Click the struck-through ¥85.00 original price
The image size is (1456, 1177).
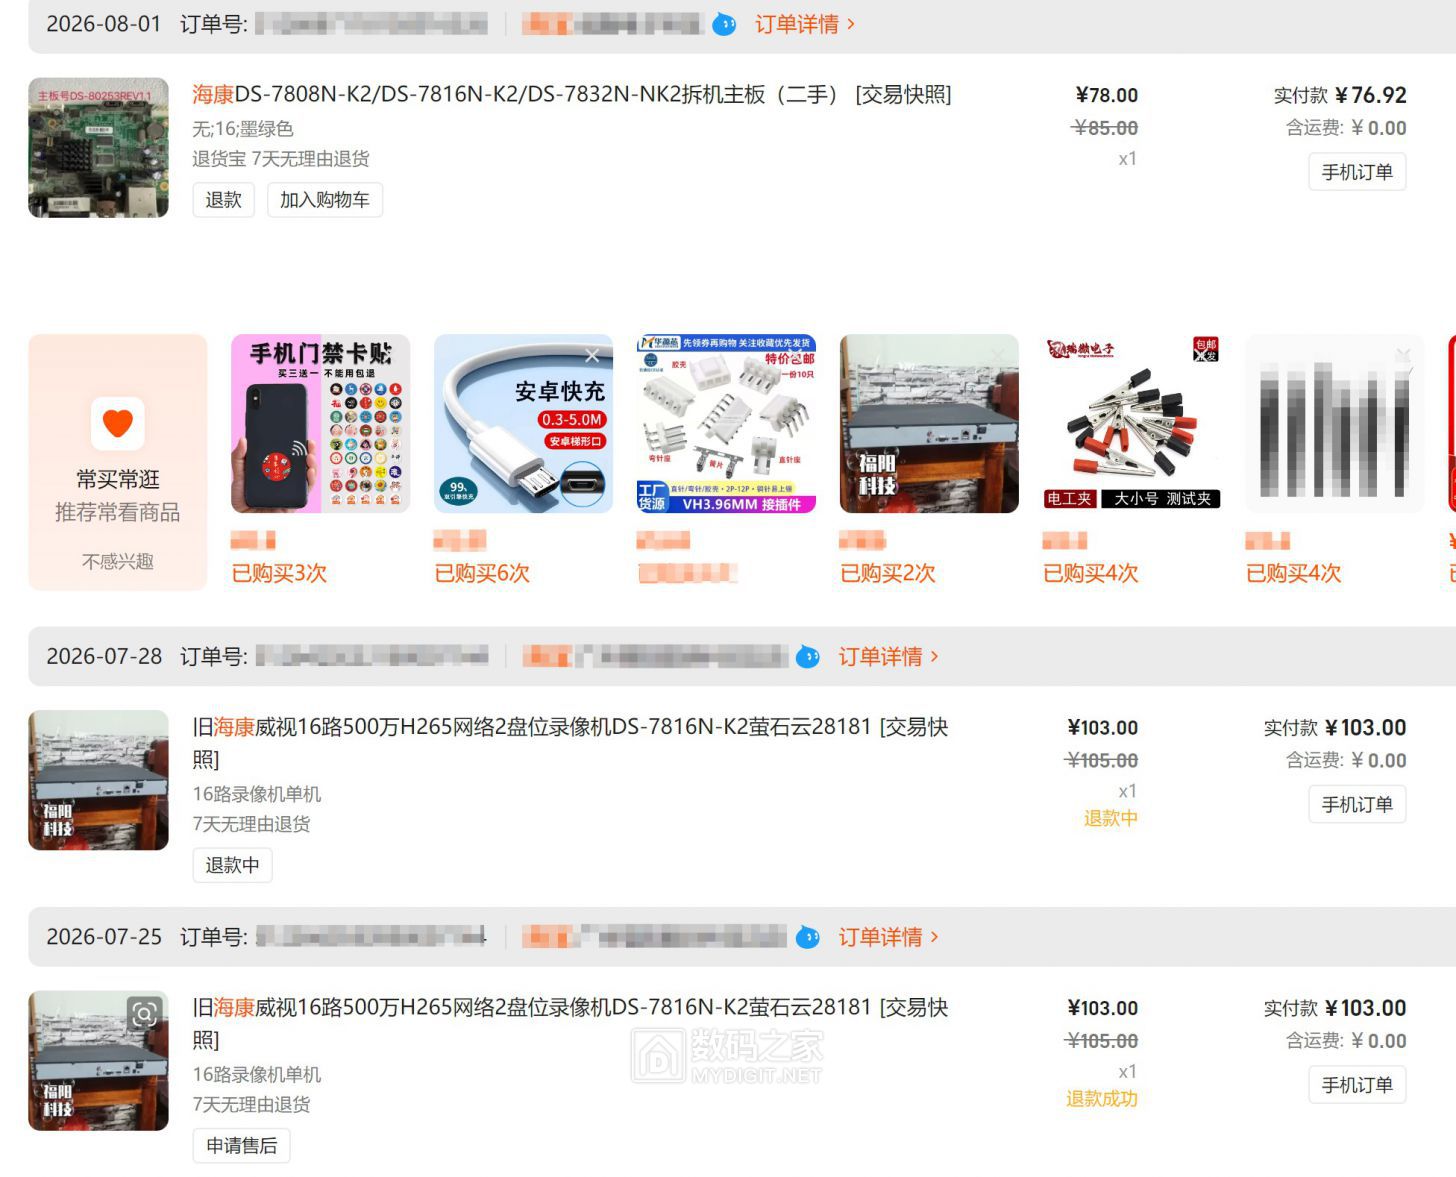[x=1104, y=128]
